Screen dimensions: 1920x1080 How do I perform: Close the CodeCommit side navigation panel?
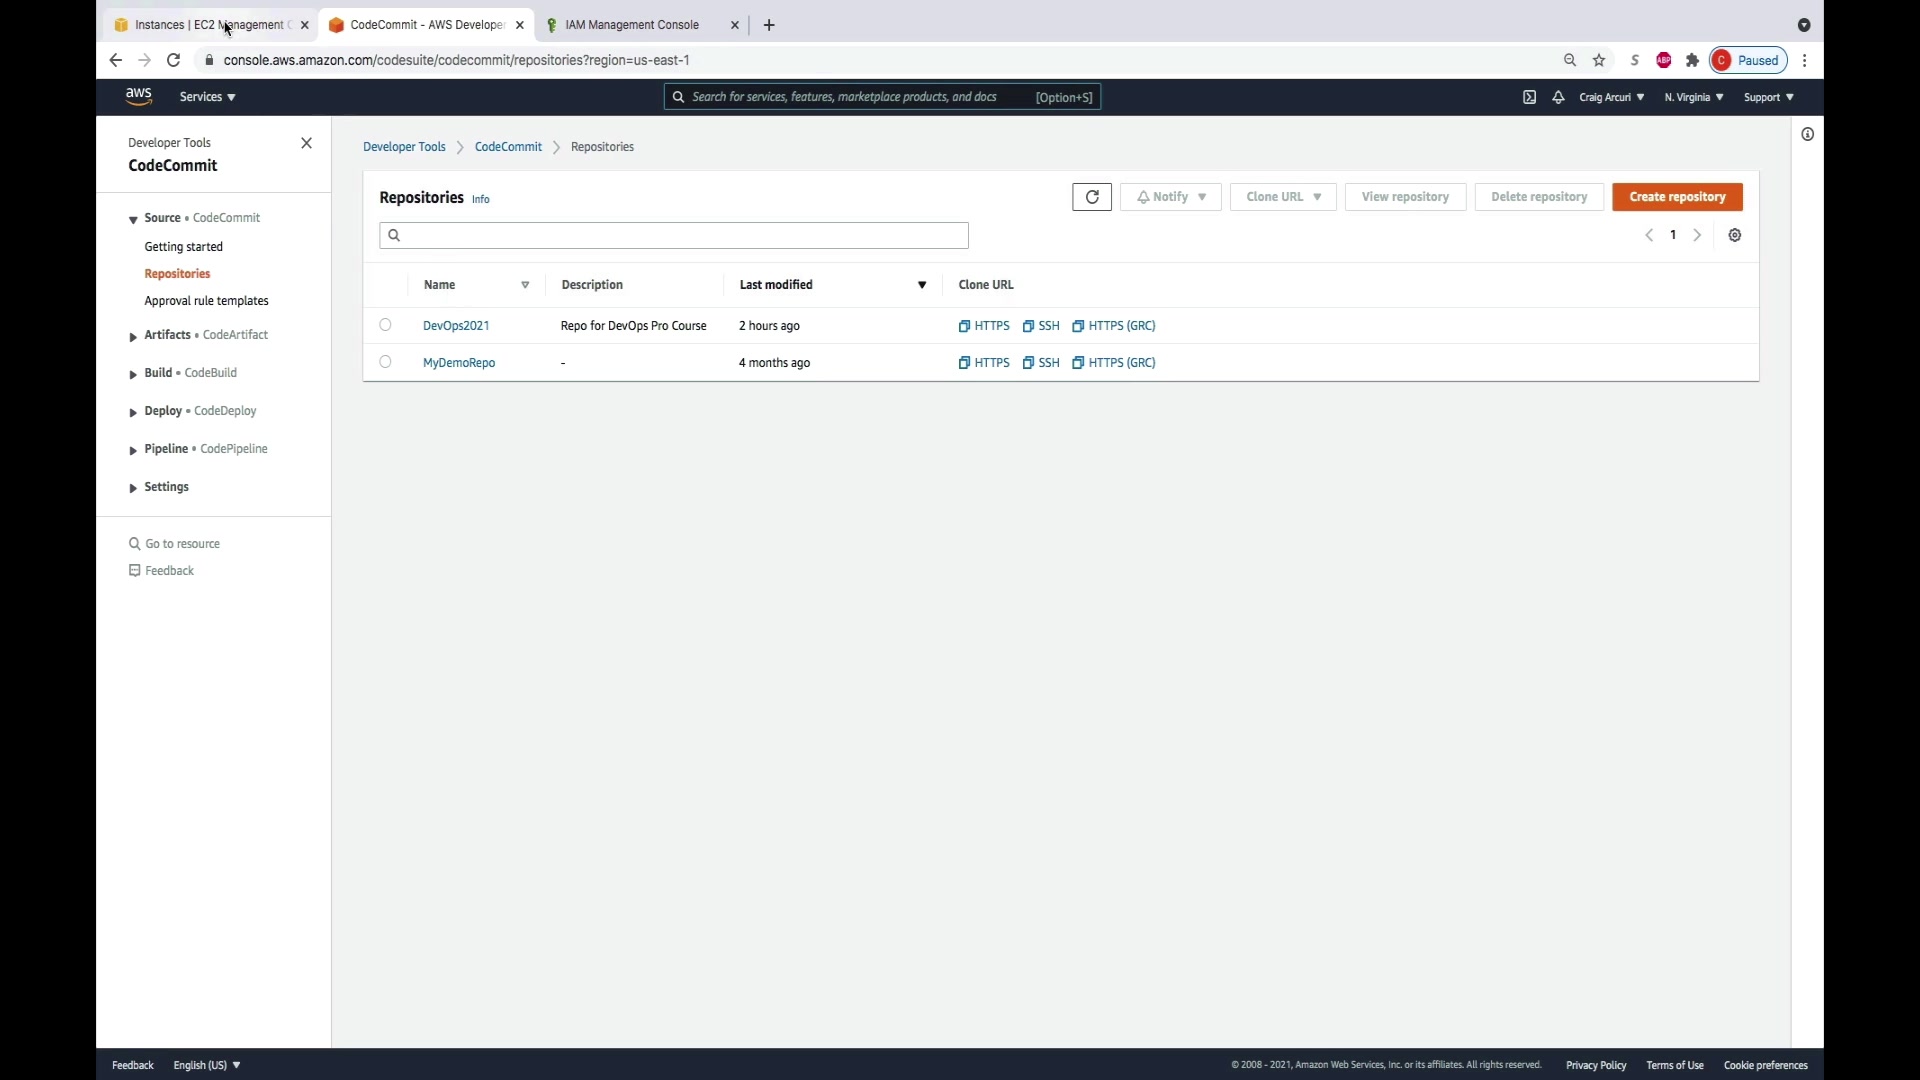(x=307, y=143)
